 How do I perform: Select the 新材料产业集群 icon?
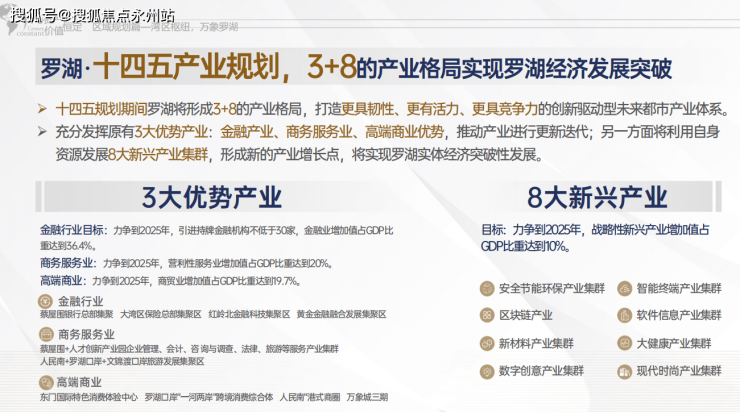[487, 344]
